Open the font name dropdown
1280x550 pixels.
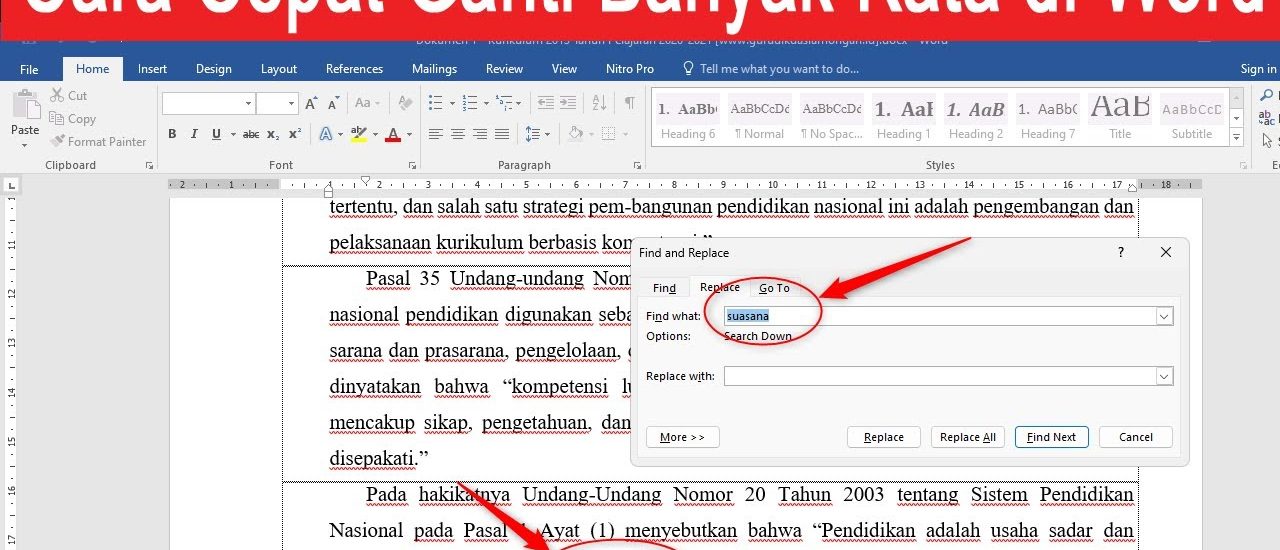248,103
